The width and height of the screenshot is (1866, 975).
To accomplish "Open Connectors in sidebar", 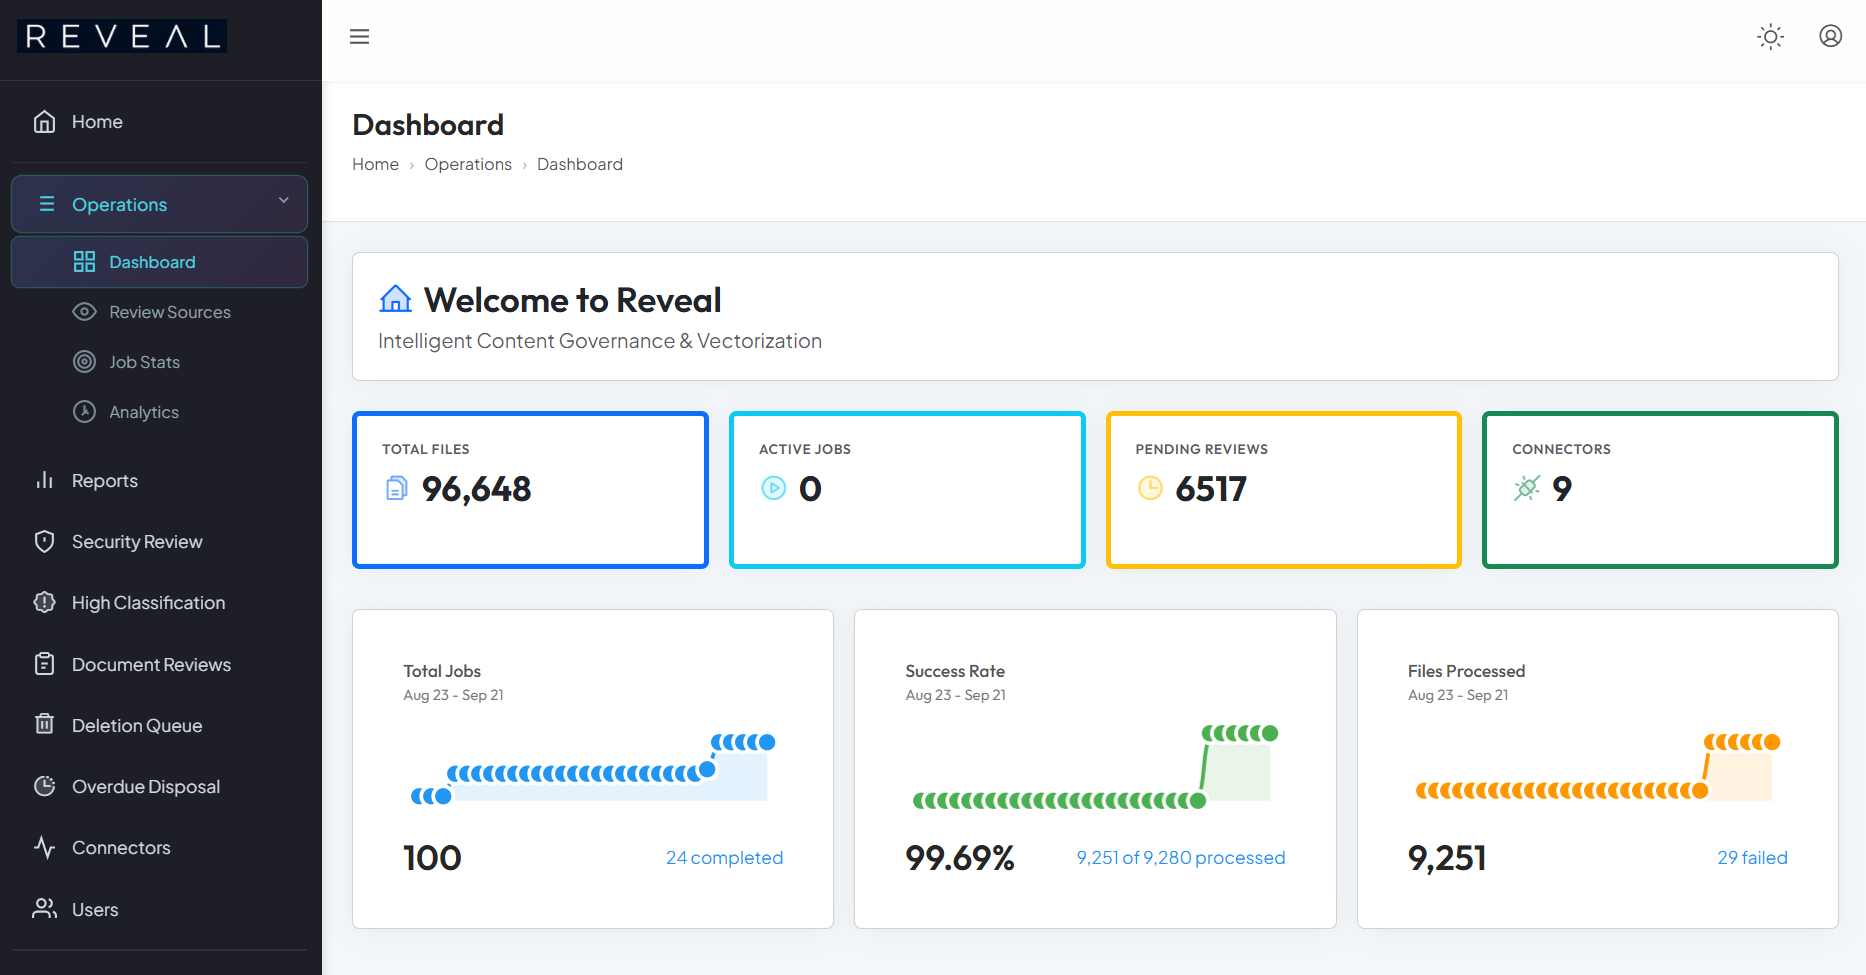I will [160, 848].
